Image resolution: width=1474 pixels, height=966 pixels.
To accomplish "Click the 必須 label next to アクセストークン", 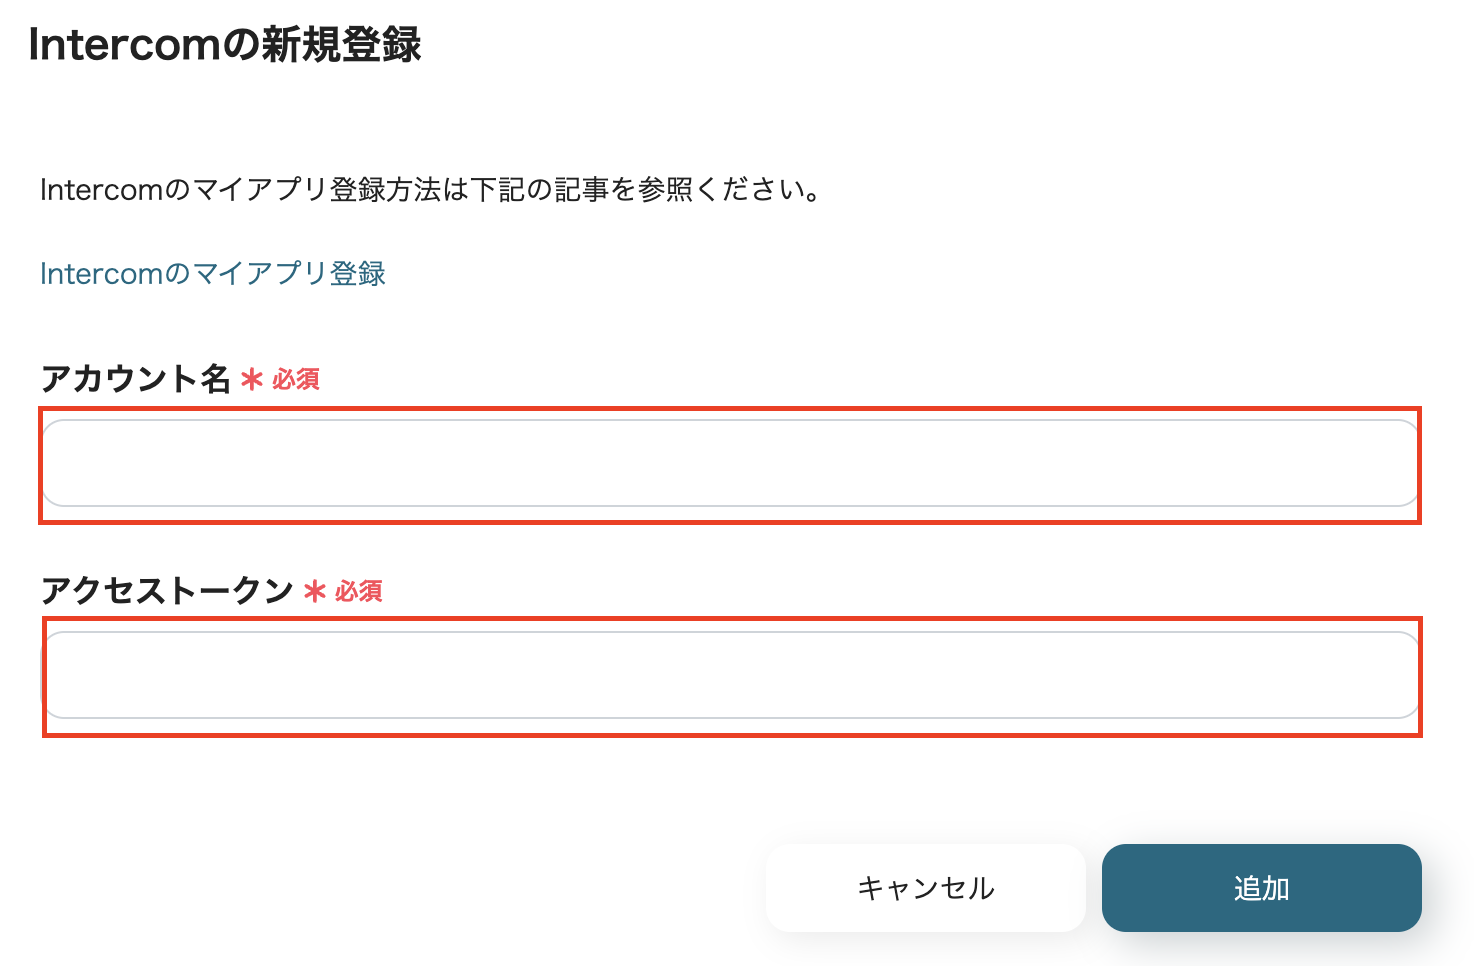I will click(x=360, y=592).
